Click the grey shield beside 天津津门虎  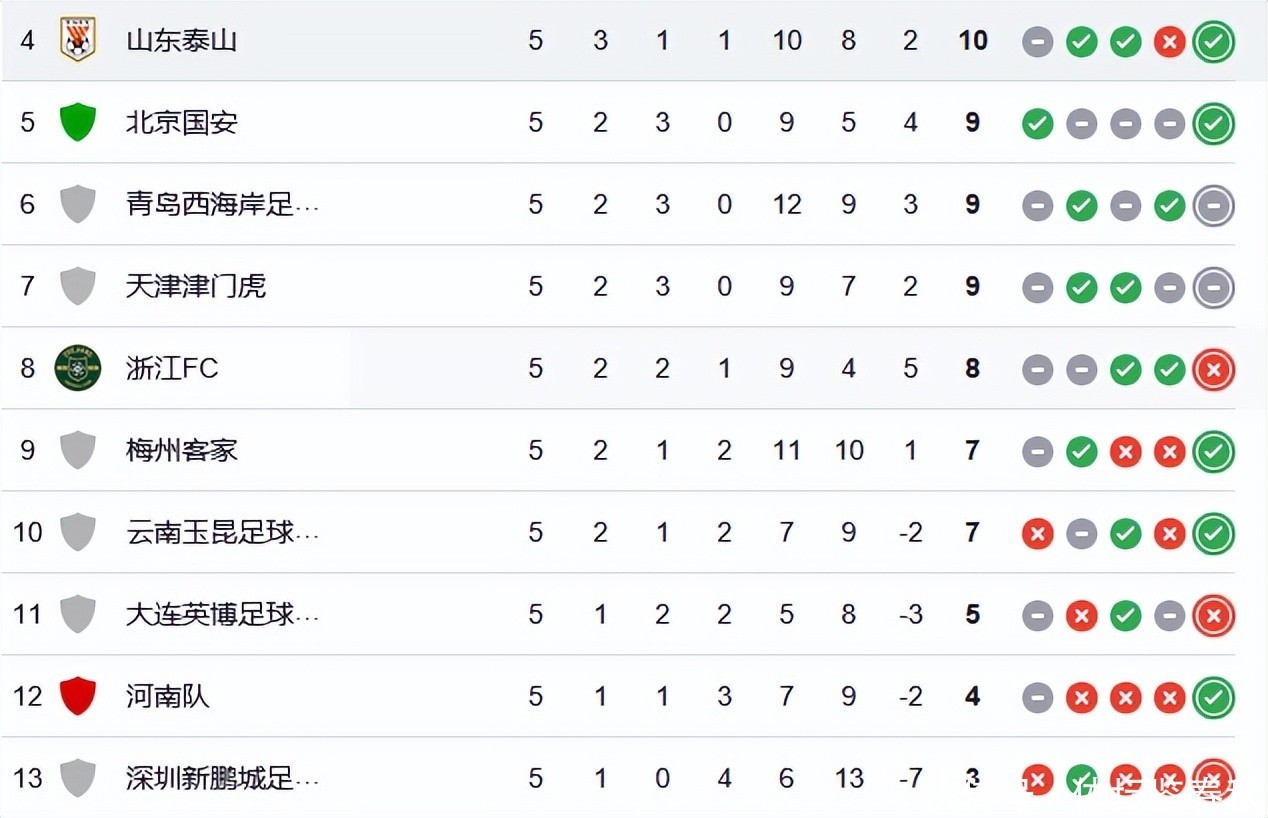(x=77, y=286)
